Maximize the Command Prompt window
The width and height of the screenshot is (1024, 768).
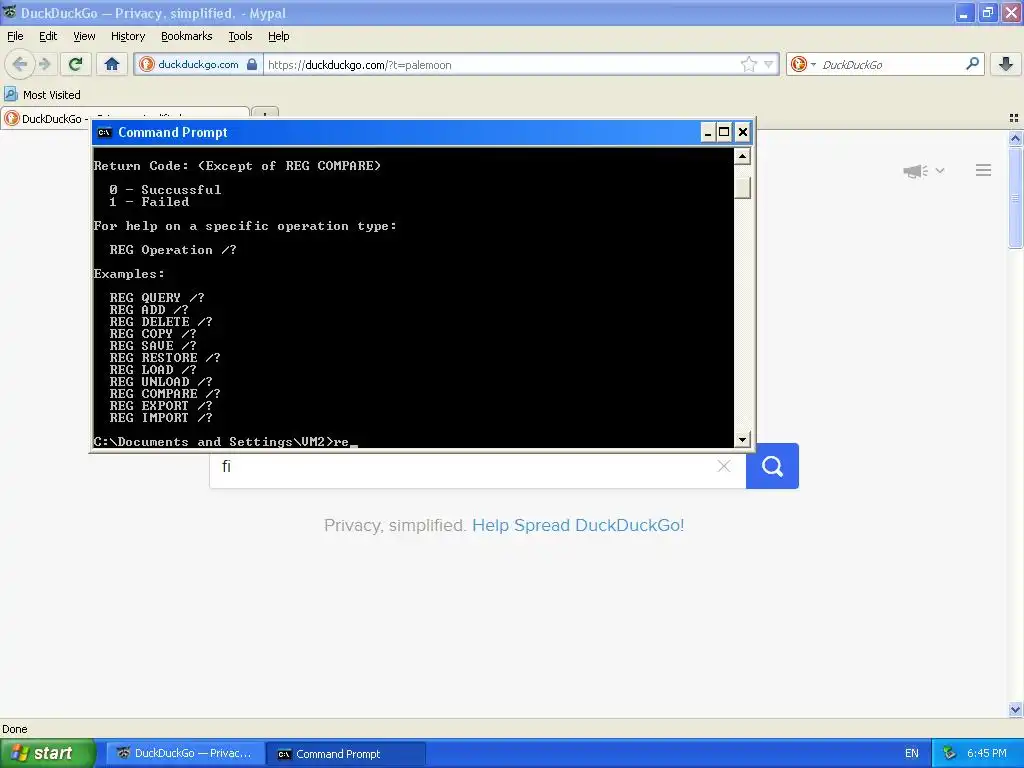tap(724, 133)
